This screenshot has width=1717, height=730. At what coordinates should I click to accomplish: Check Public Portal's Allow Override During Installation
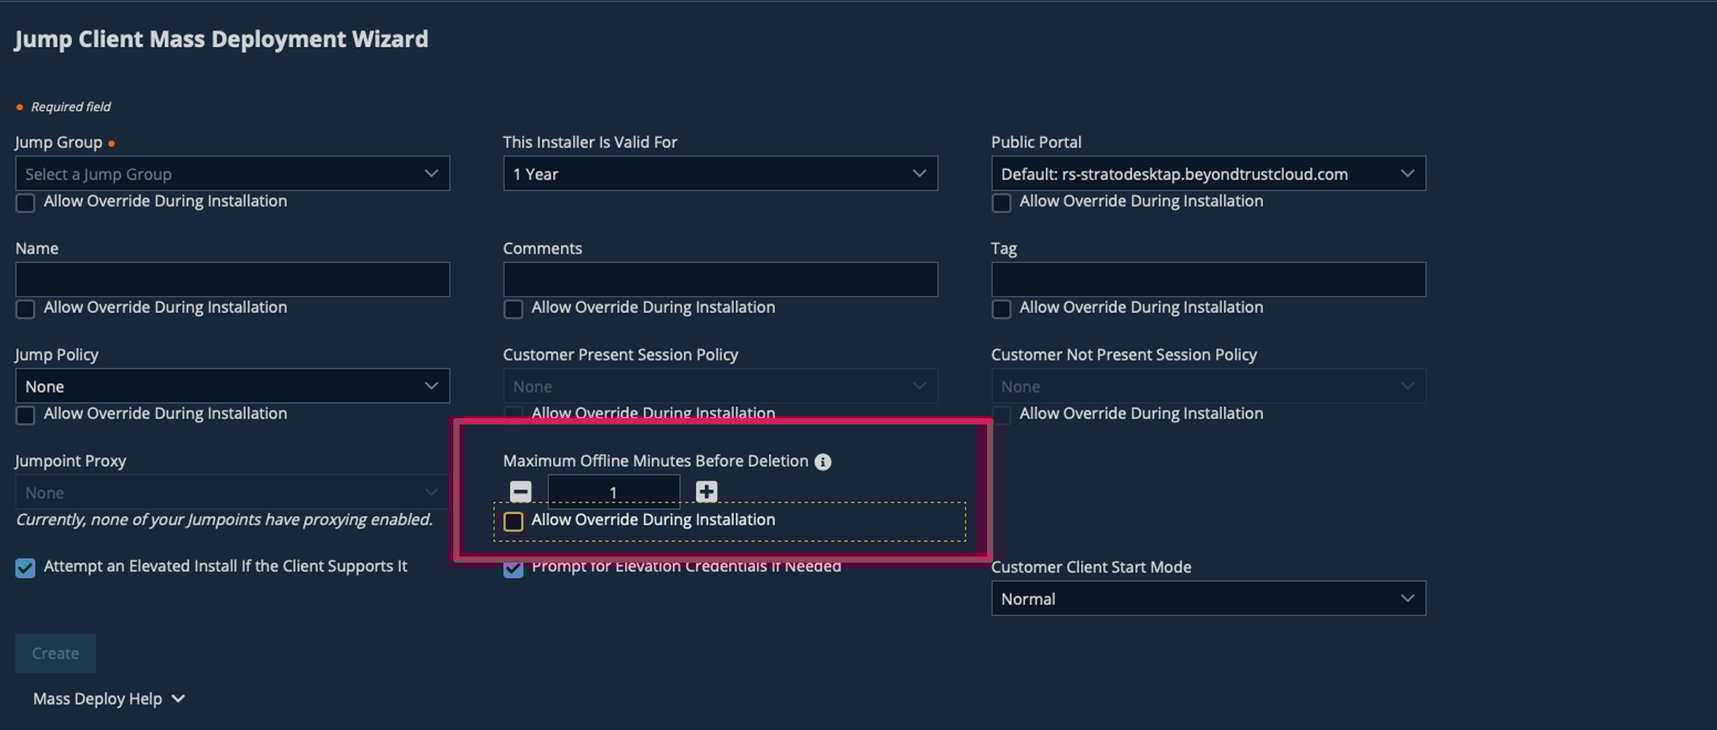point(1001,203)
